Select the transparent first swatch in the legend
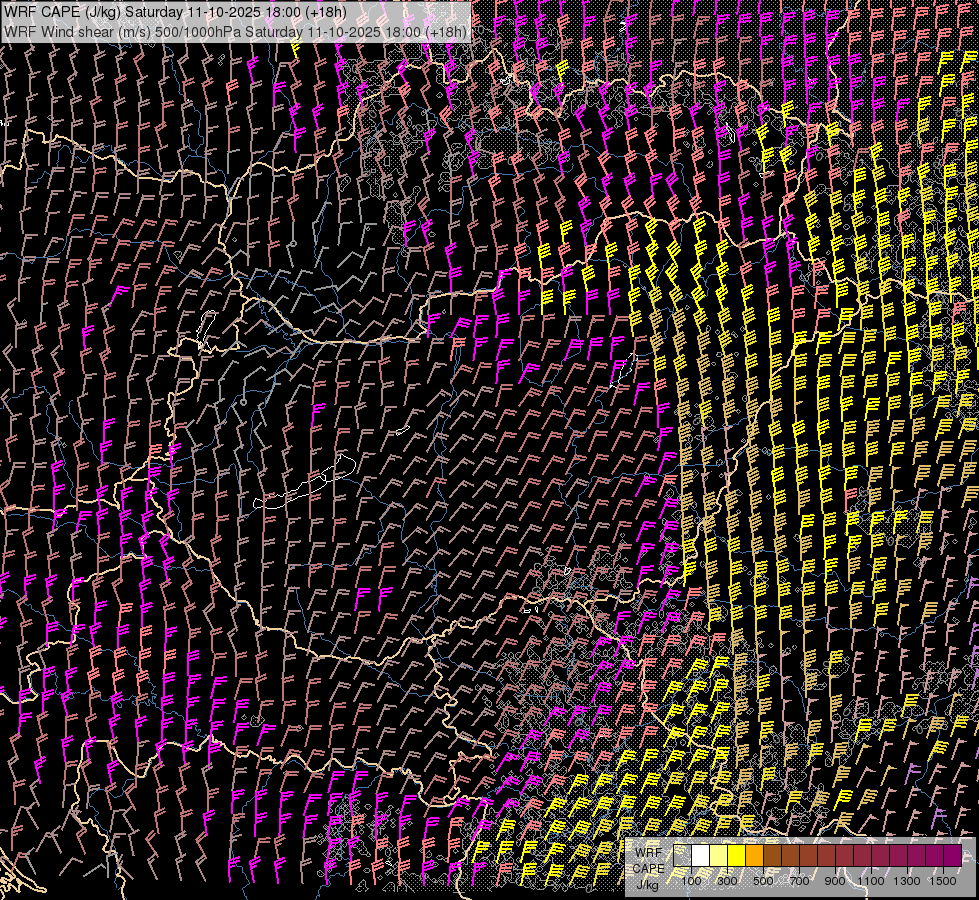This screenshot has width=979, height=900. coord(683,856)
